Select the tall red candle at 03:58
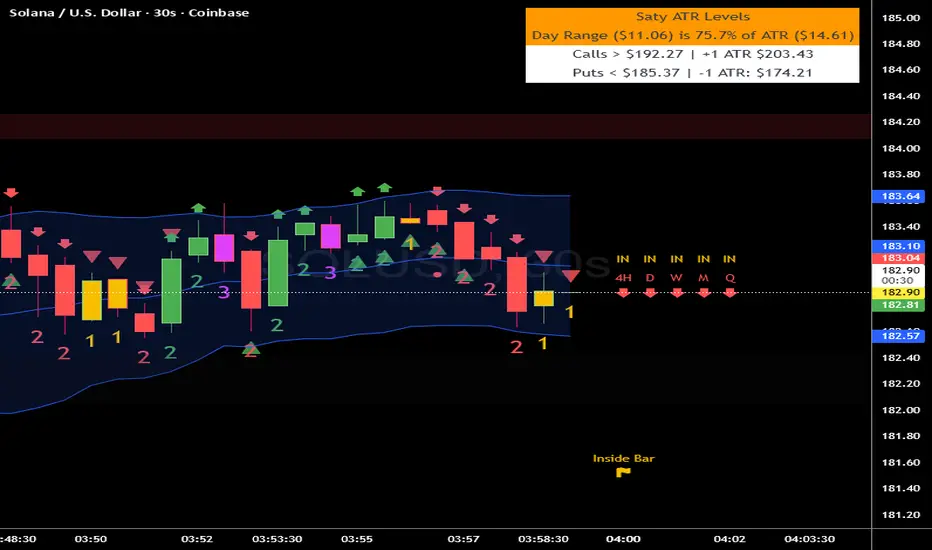Viewport: 932px width, 550px height. (x=517, y=284)
